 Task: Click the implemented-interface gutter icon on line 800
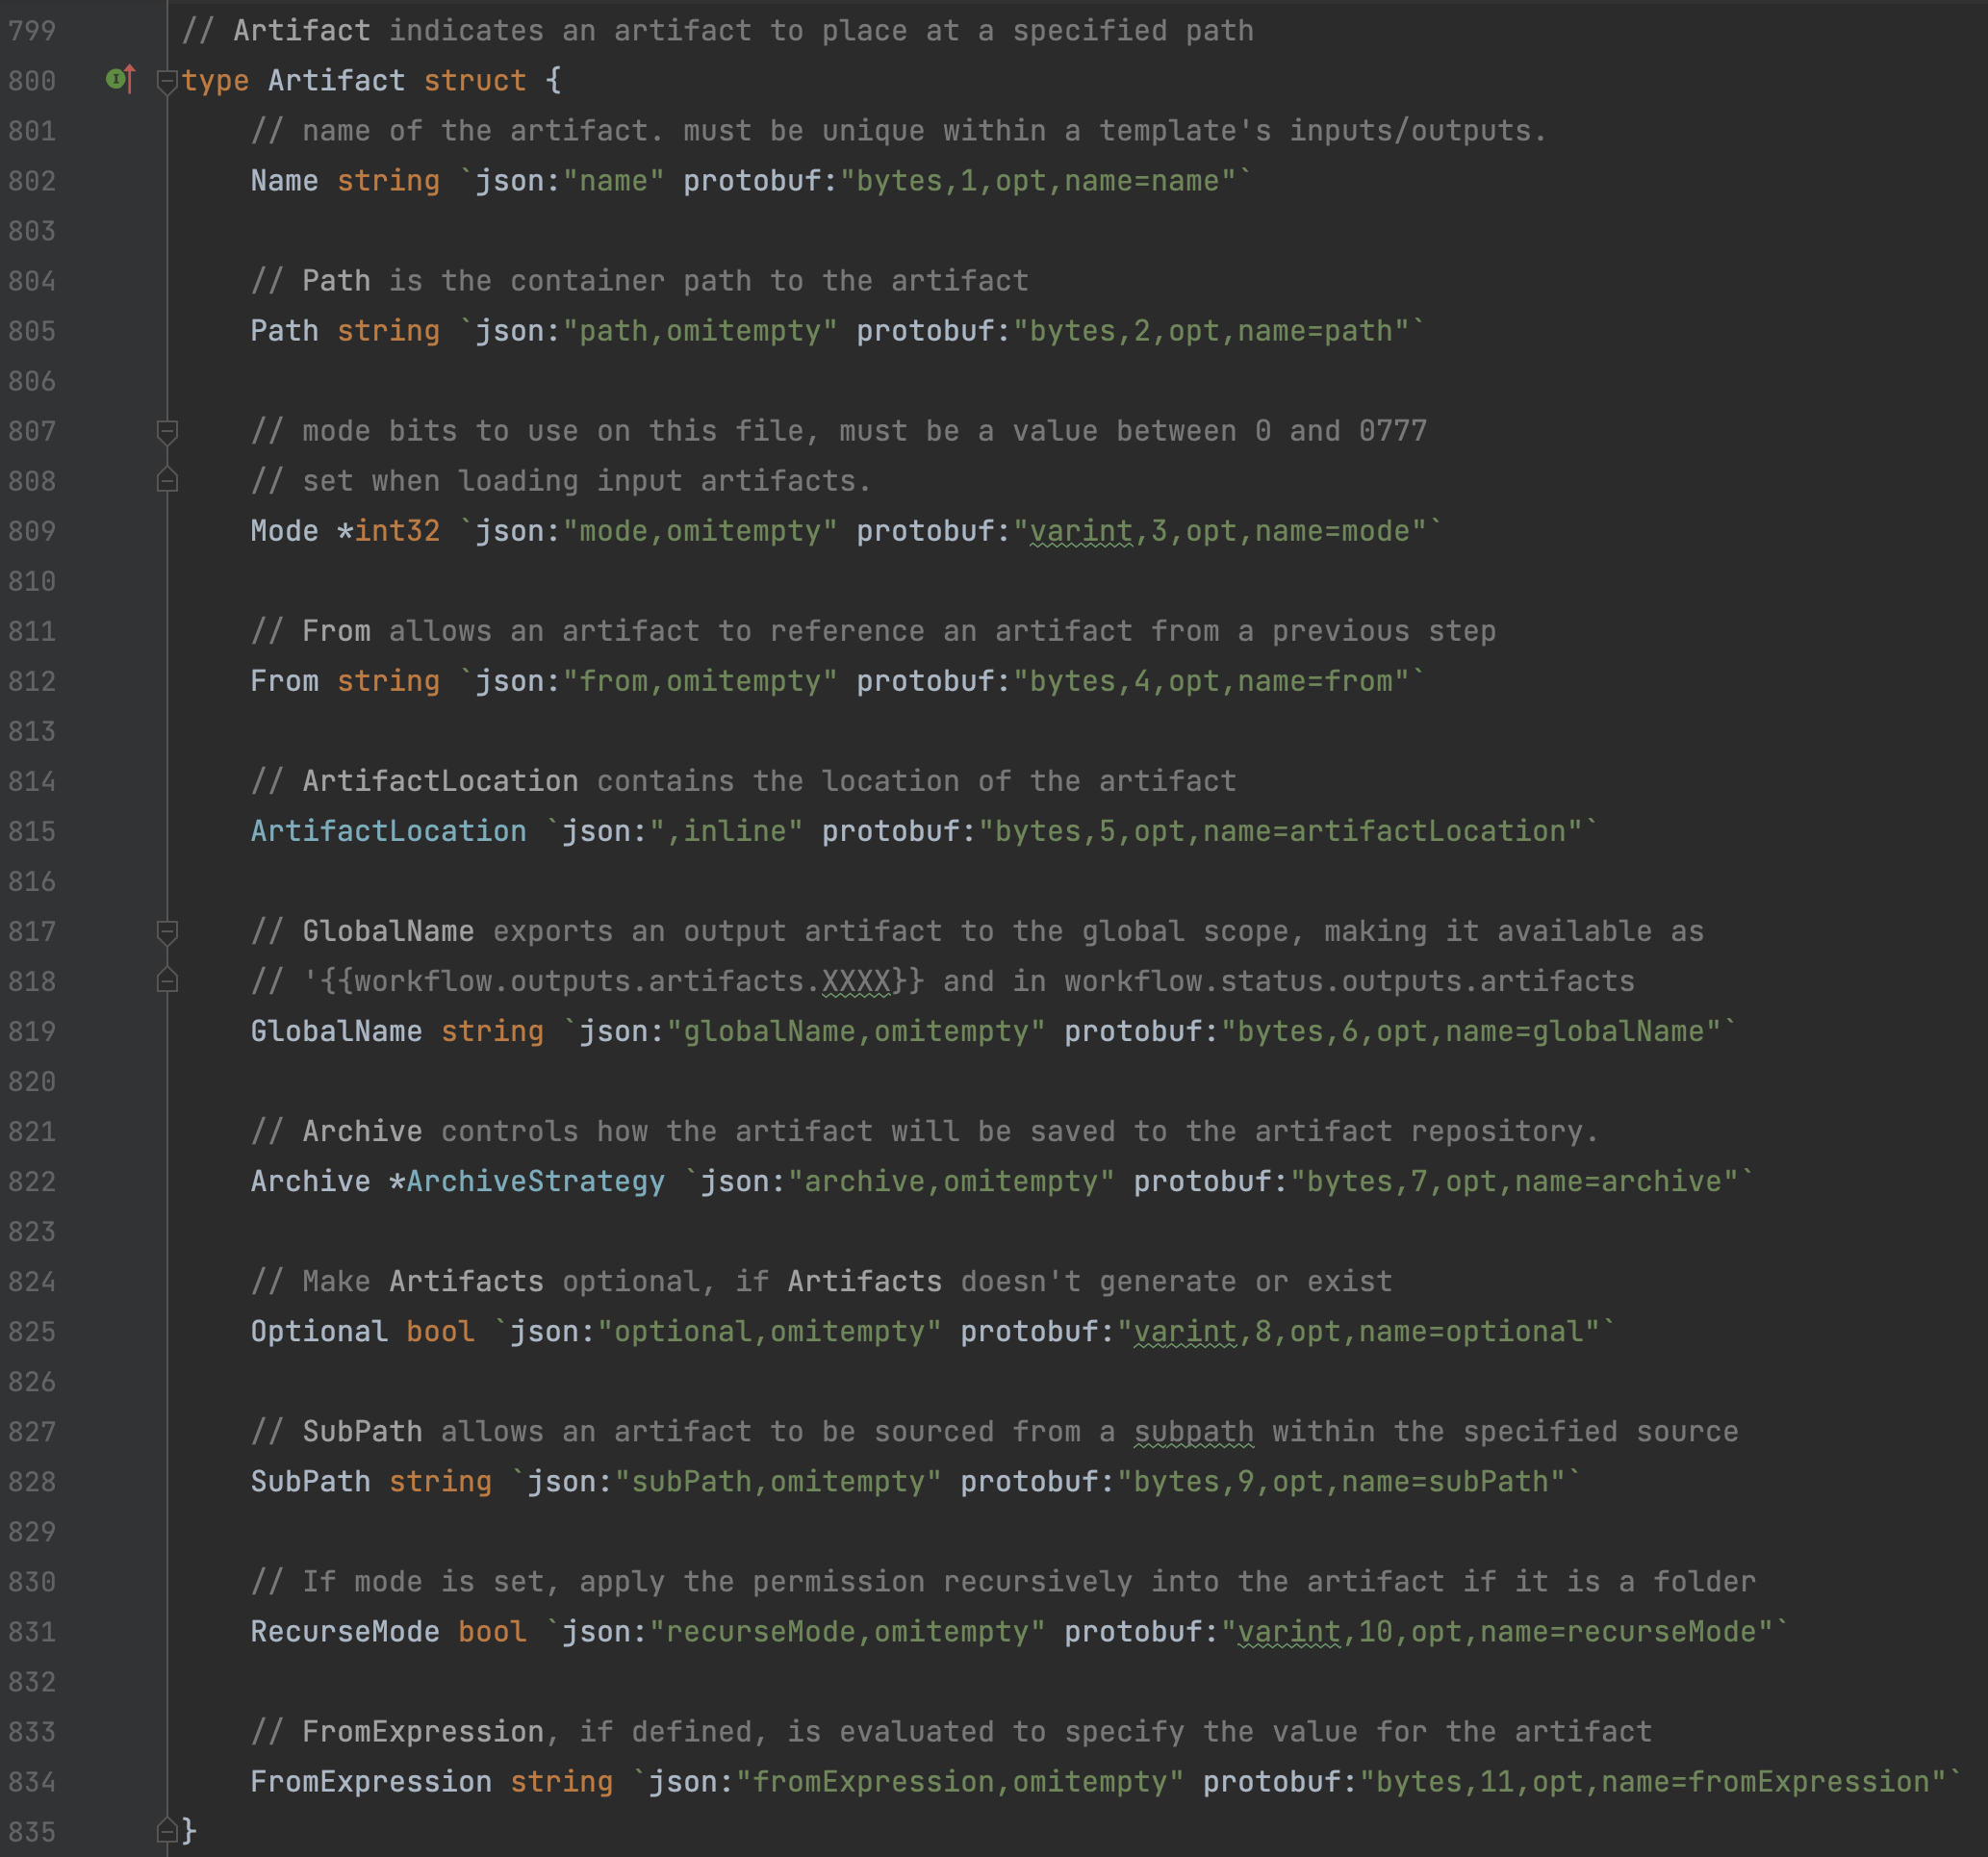pyautogui.click(x=119, y=79)
